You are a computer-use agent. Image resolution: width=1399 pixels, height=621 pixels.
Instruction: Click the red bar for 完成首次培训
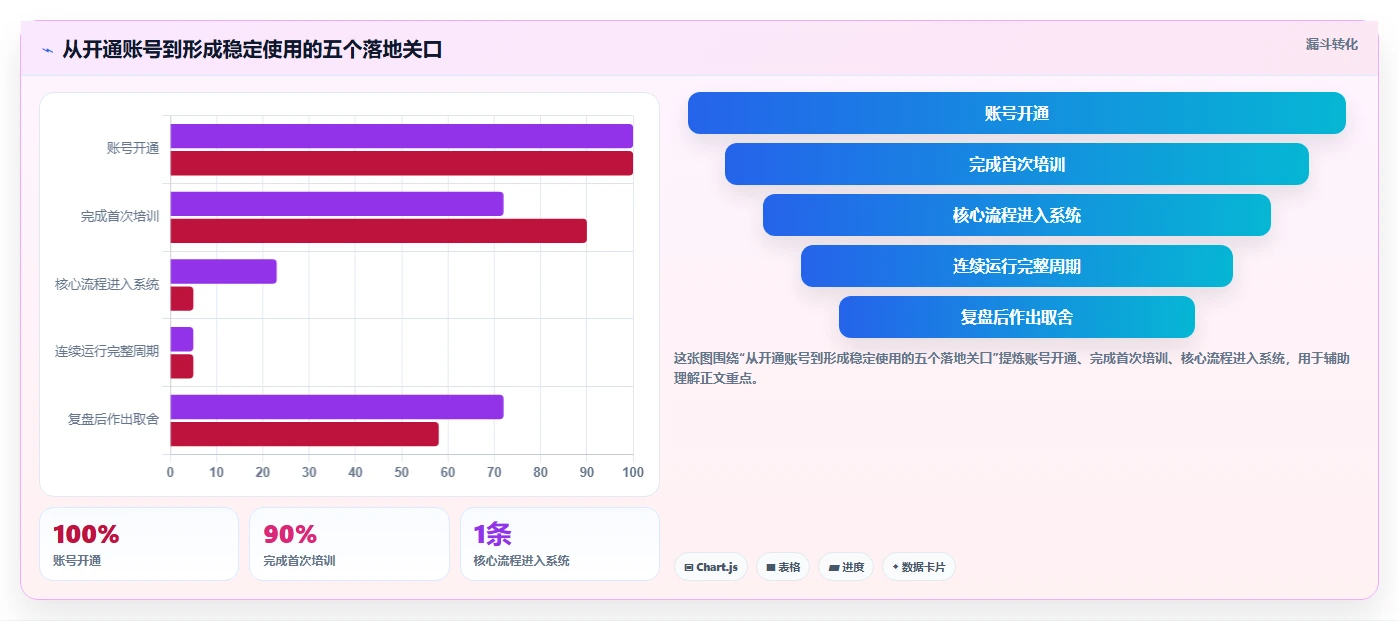[378, 231]
